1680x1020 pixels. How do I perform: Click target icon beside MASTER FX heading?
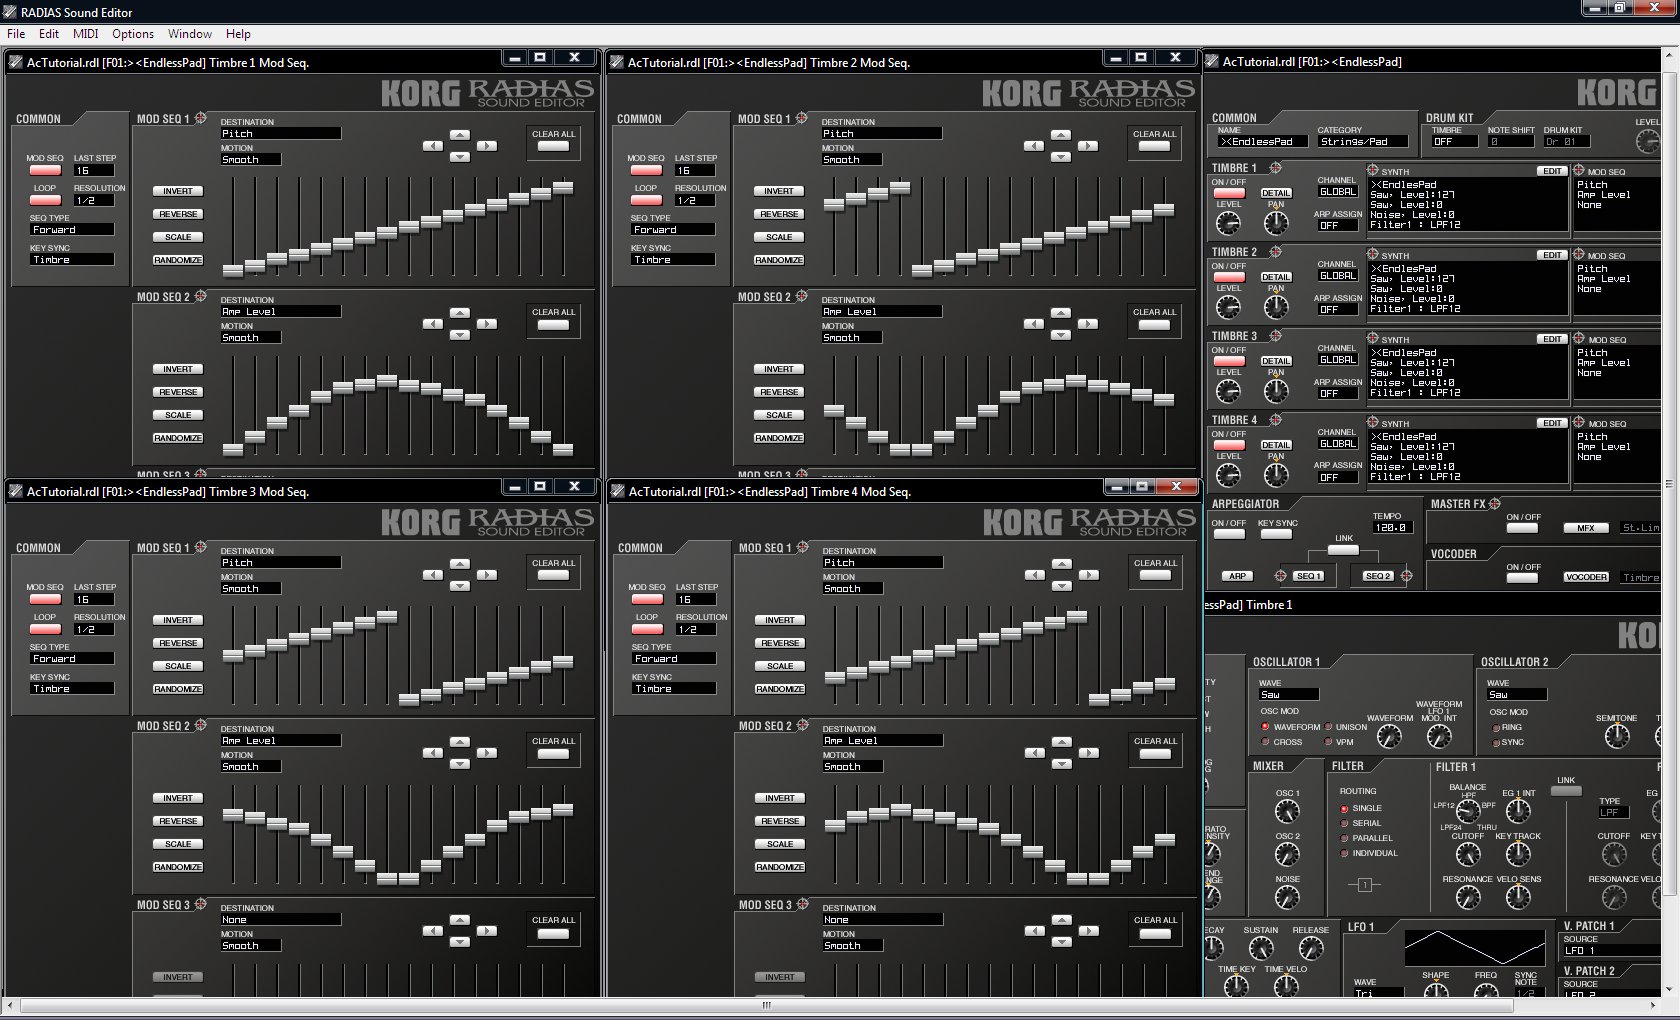coord(1495,503)
